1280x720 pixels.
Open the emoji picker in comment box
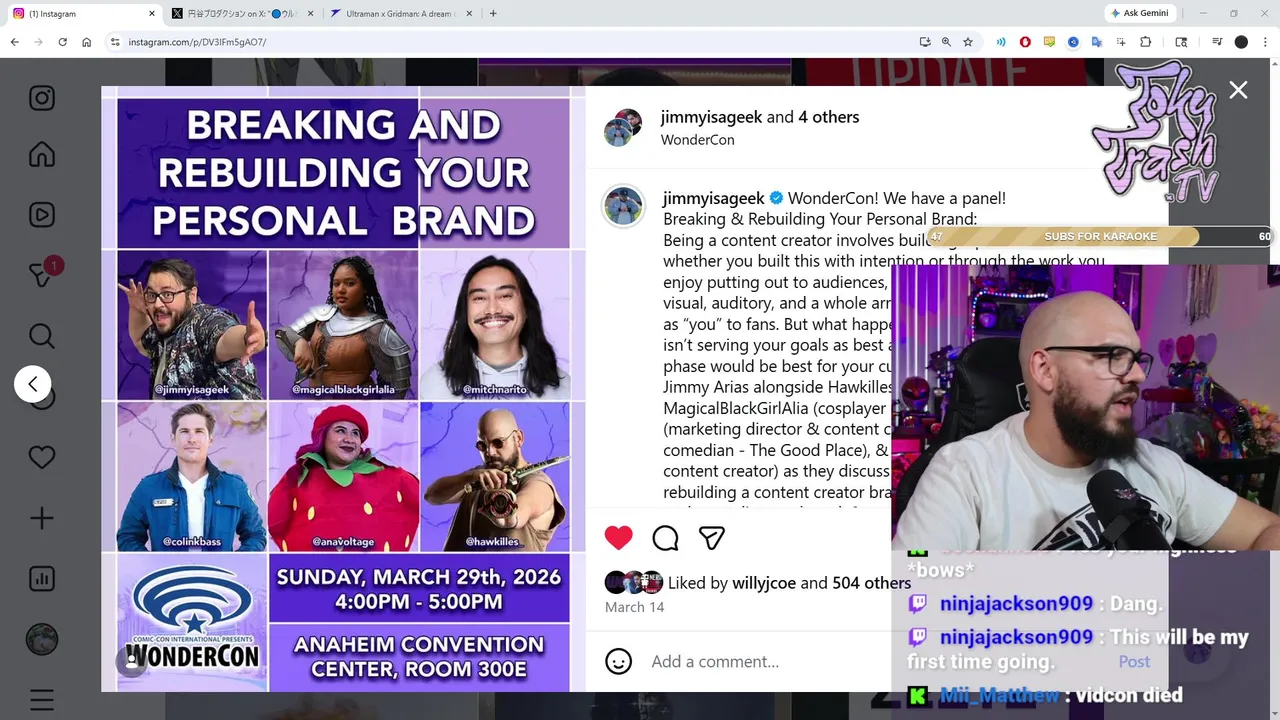619,661
